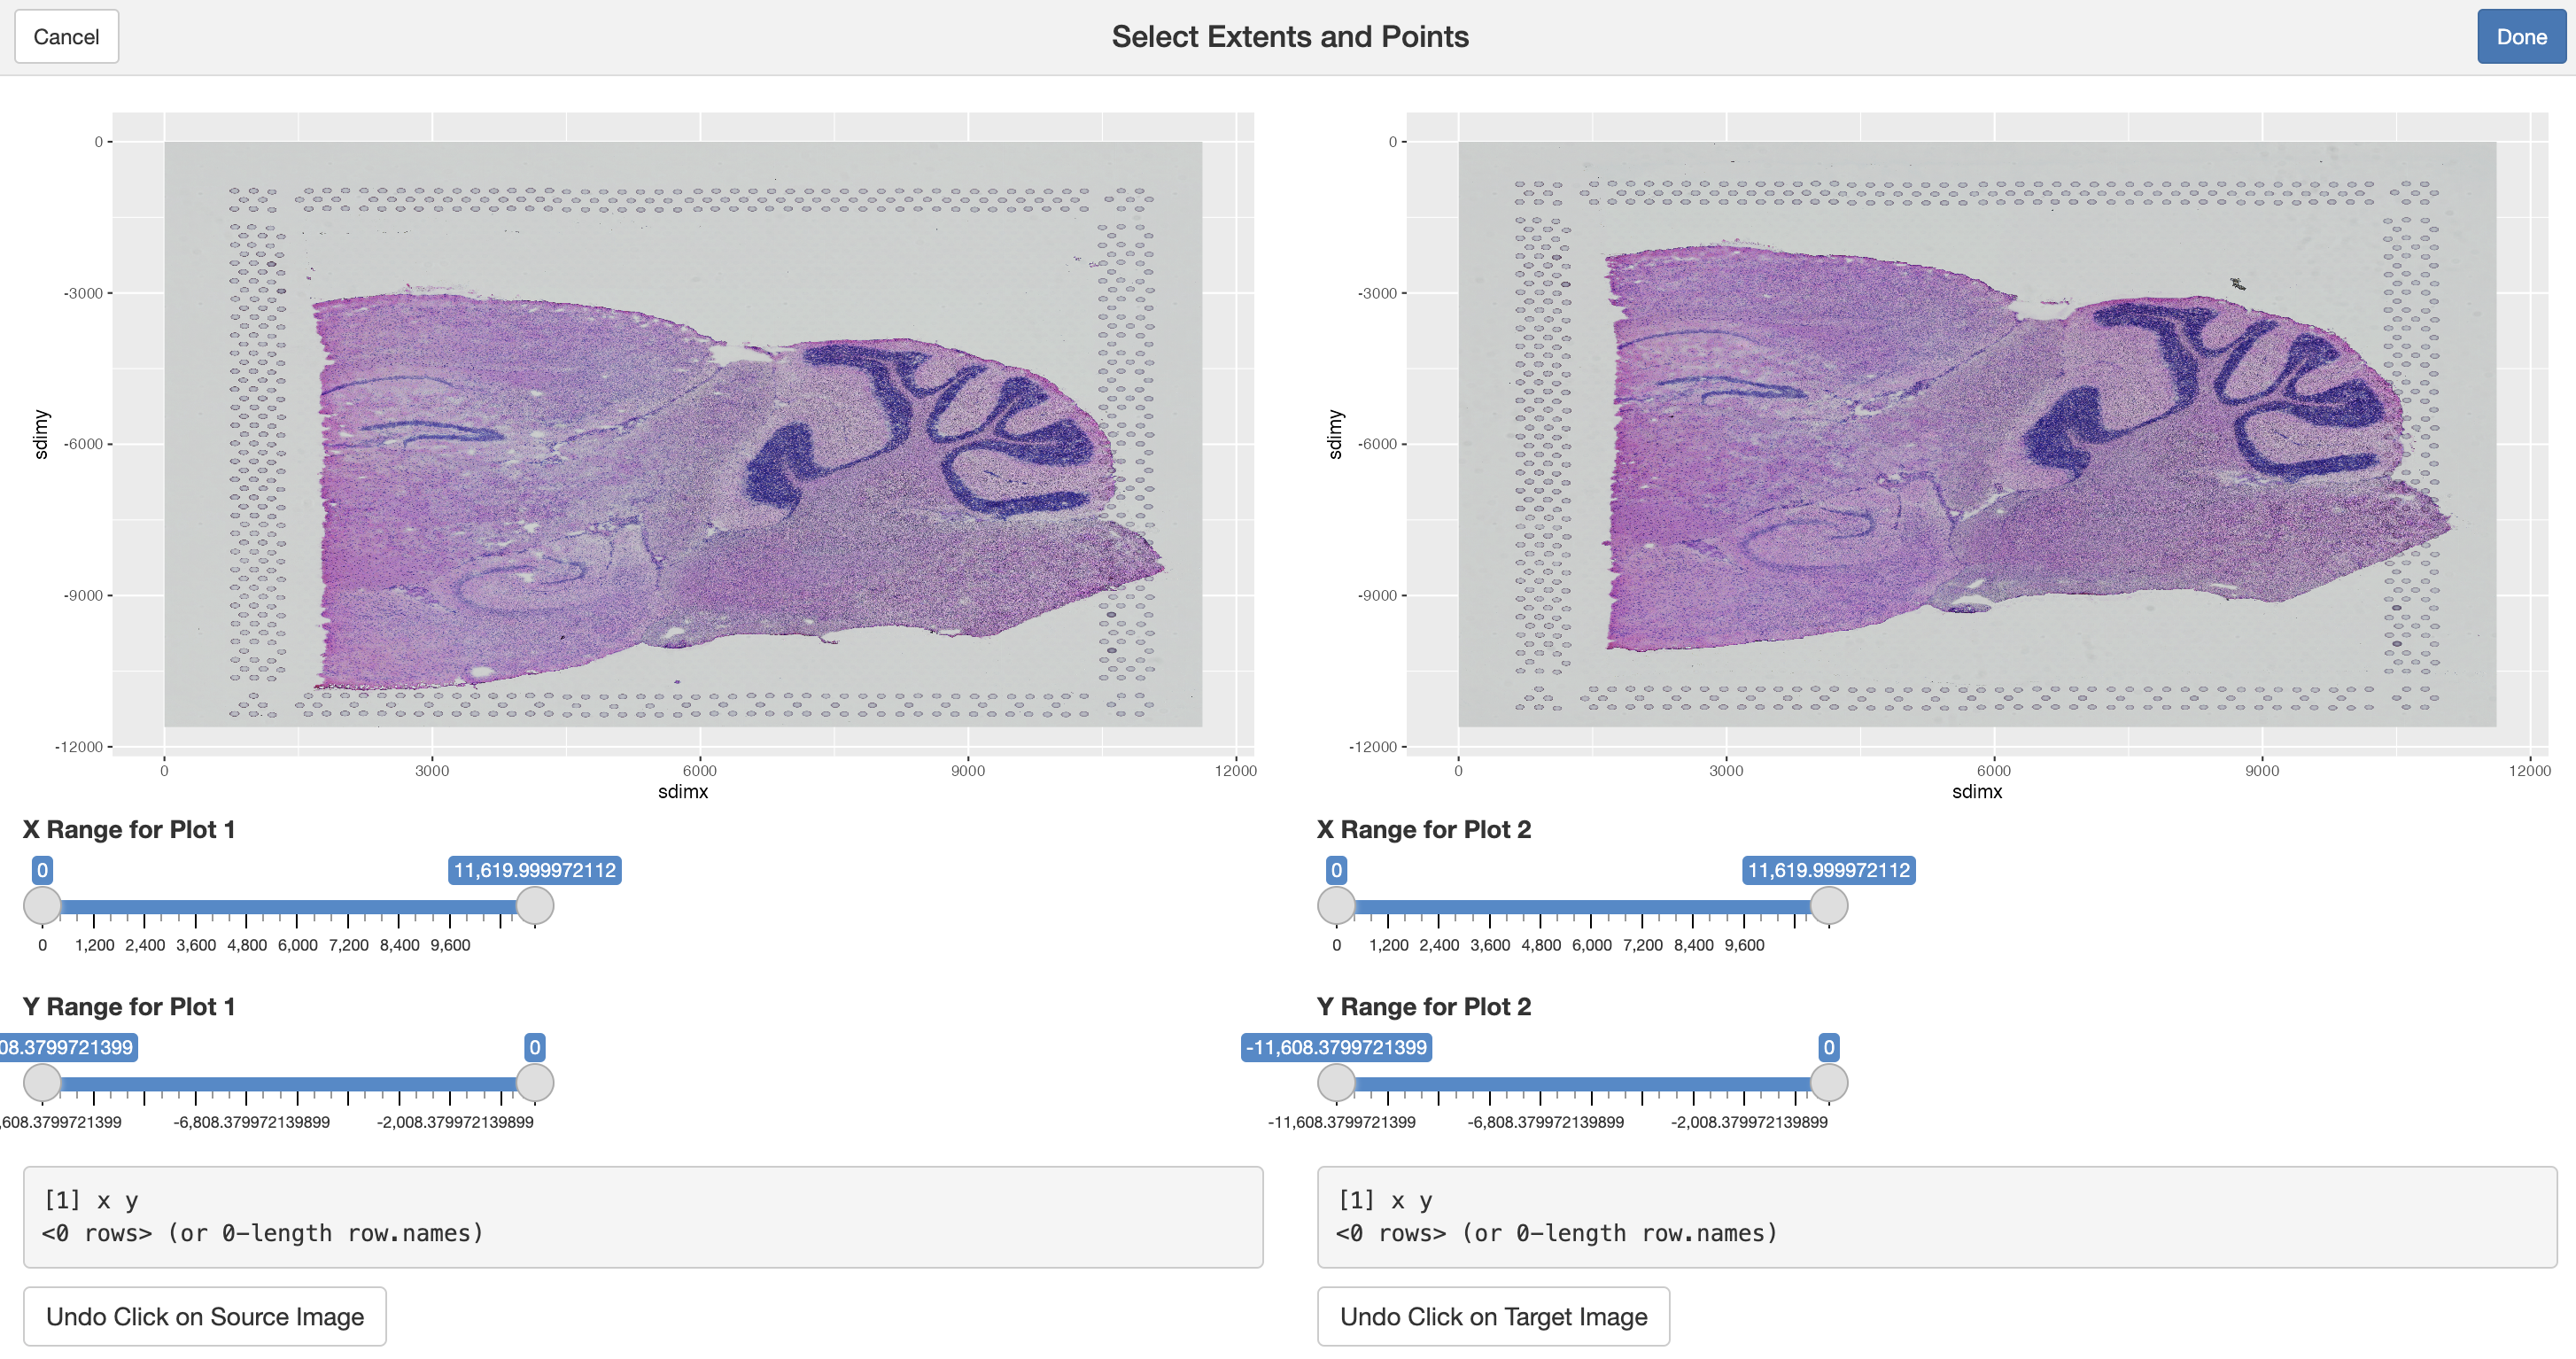Click the maximum handle of X Range Plot 2

point(1829,906)
